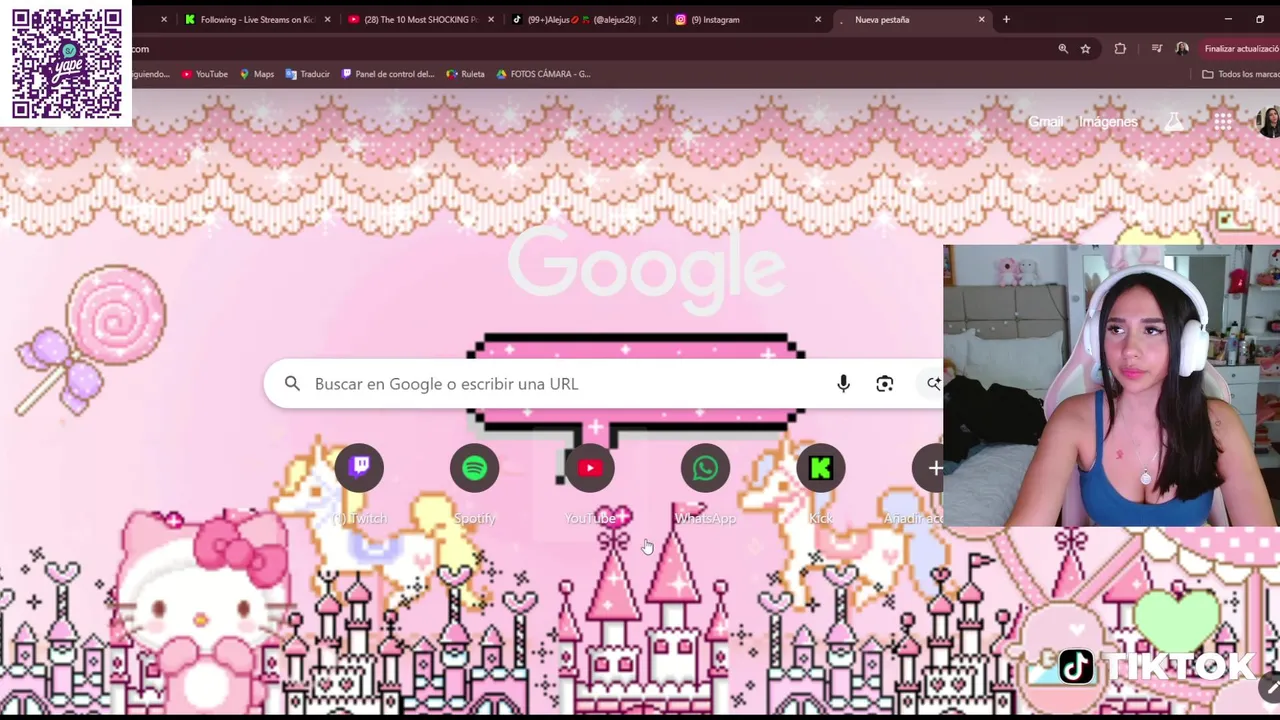Start voice search with microphone
This screenshot has height=720, width=1280.
point(843,384)
